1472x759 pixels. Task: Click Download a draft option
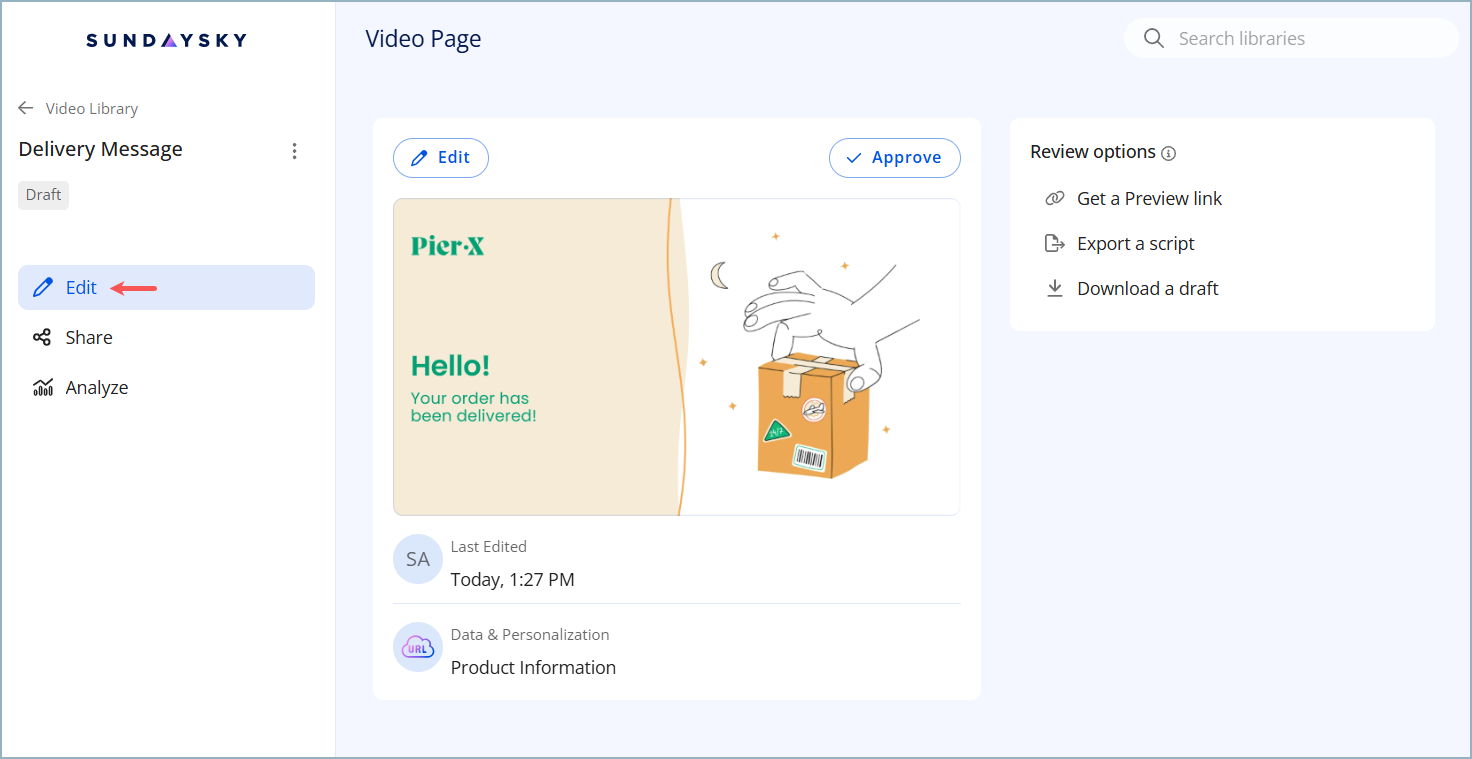[x=1147, y=289]
